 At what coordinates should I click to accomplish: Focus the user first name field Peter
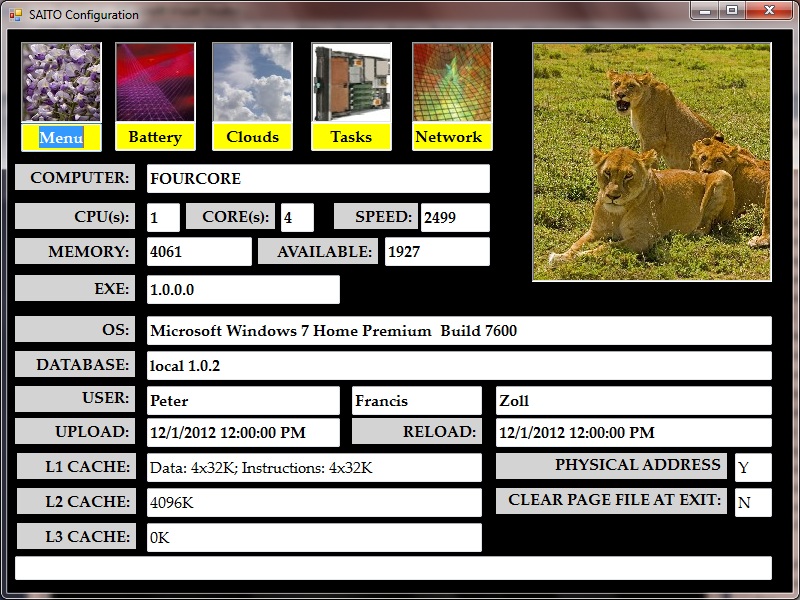pos(243,401)
